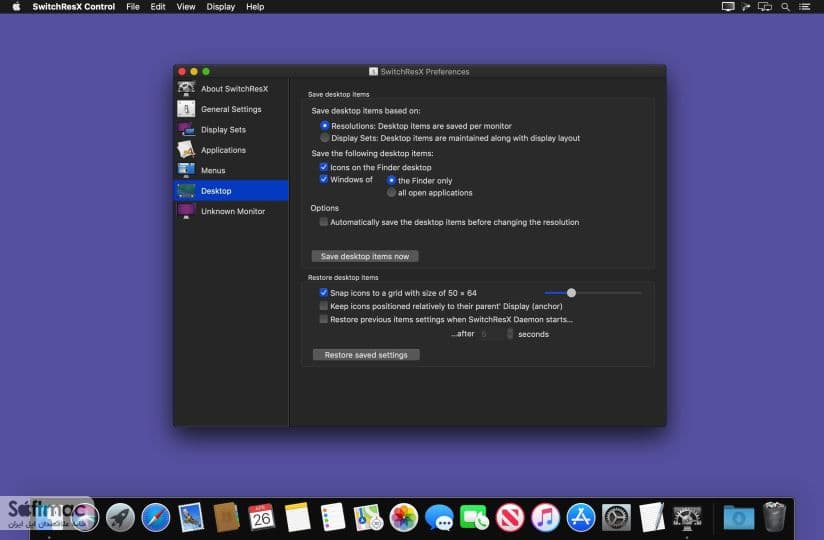Open Calendar in the Dock
This screenshot has height=540, width=824.
pos(261,517)
